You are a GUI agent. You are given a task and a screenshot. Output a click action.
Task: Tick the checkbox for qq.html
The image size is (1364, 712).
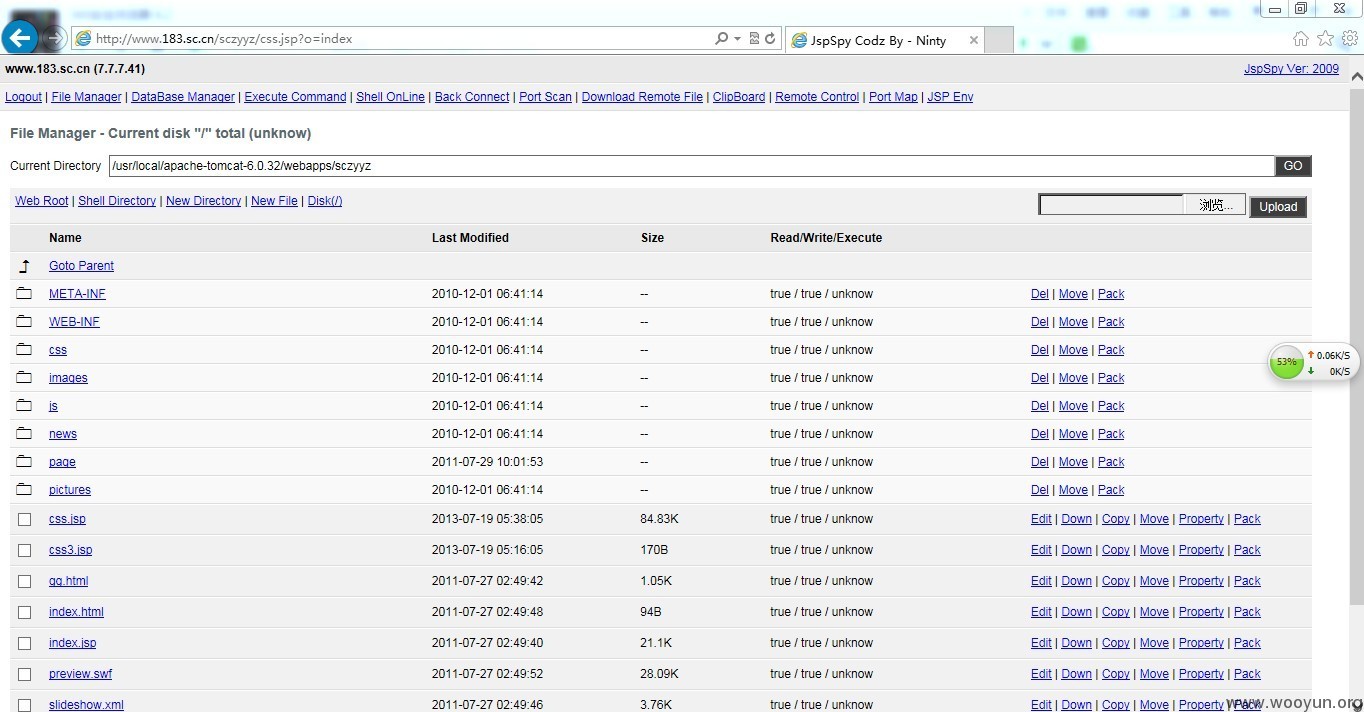coord(25,581)
